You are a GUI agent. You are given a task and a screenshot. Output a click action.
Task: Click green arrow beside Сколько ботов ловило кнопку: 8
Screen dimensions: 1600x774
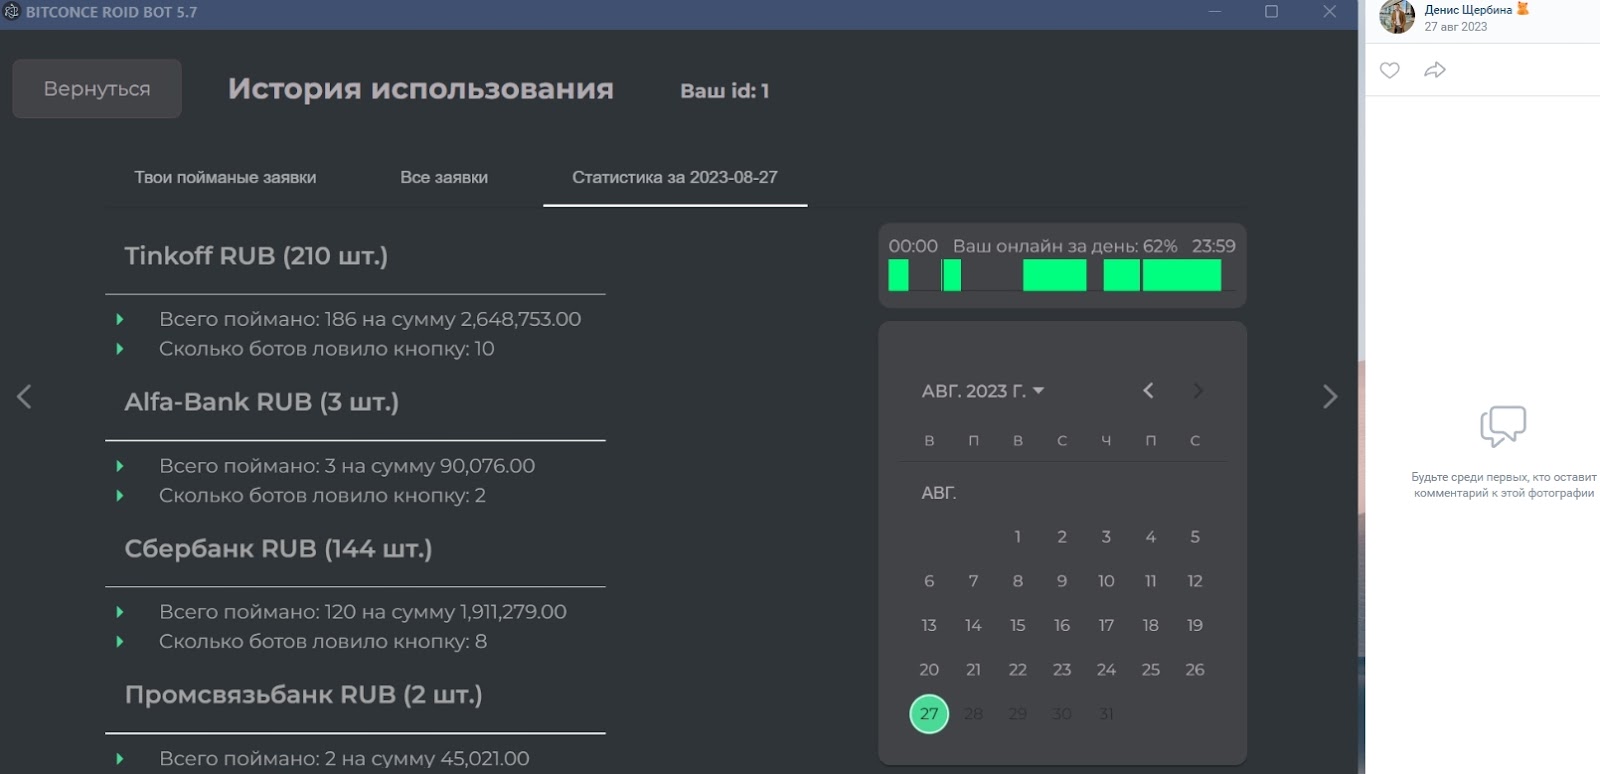pyautogui.click(x=120, y=642)
